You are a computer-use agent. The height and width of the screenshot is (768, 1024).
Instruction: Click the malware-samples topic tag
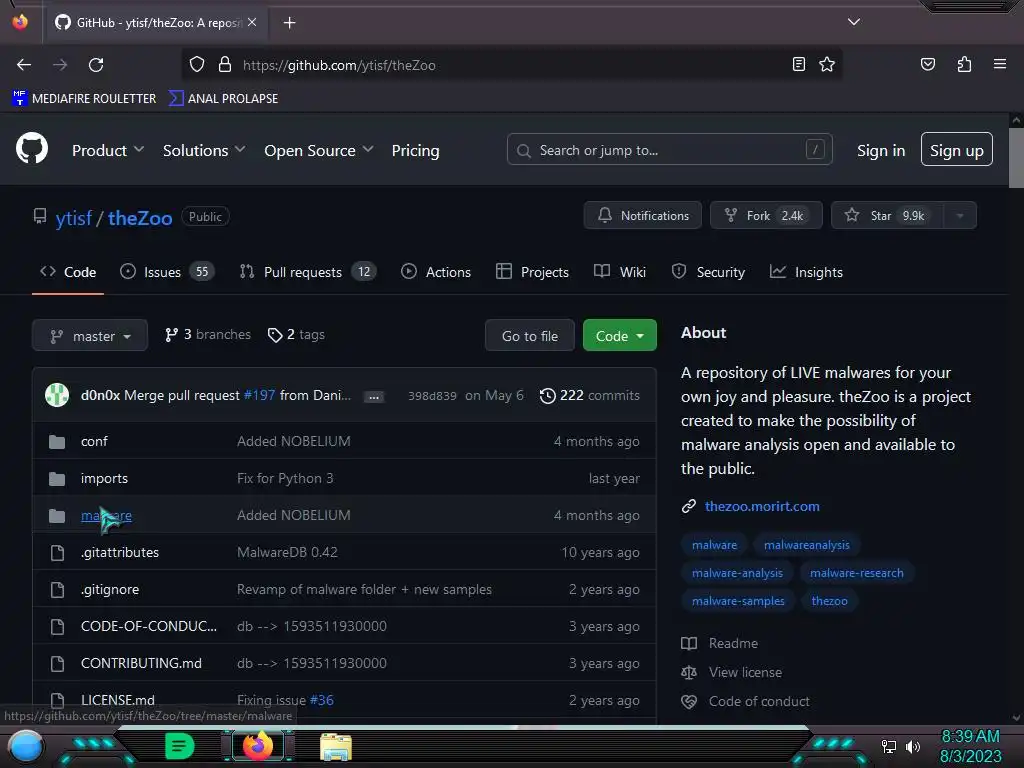click(x=738, y=601)
